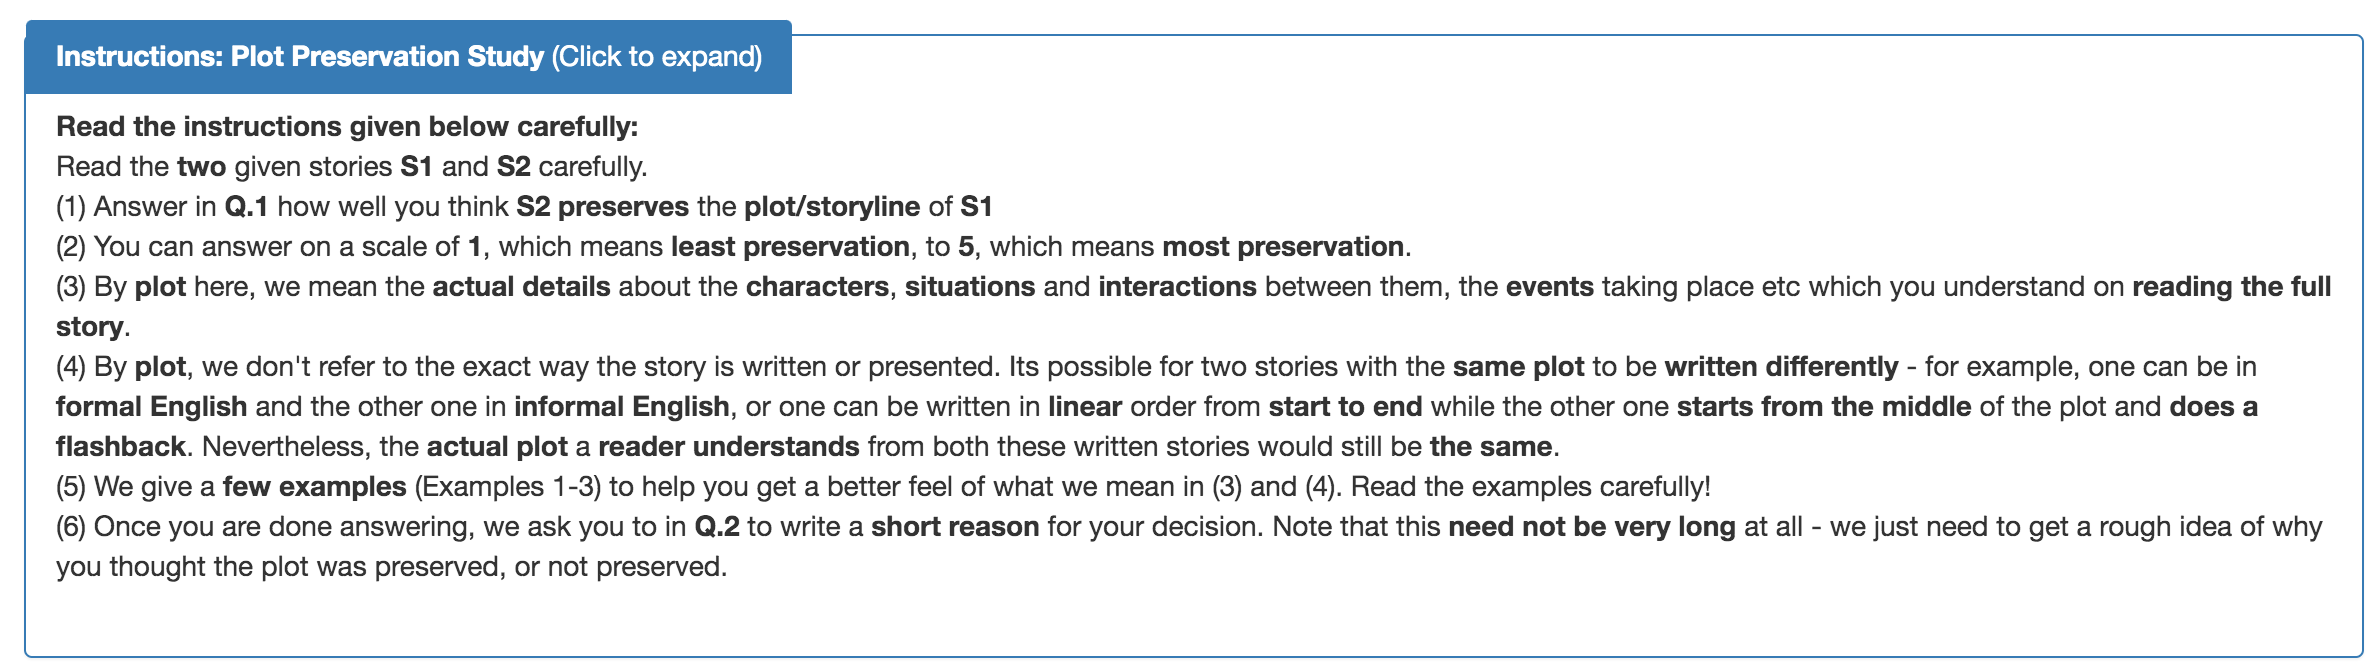
Task: Click the bold "few examples" text
Action: pos(314,487)
